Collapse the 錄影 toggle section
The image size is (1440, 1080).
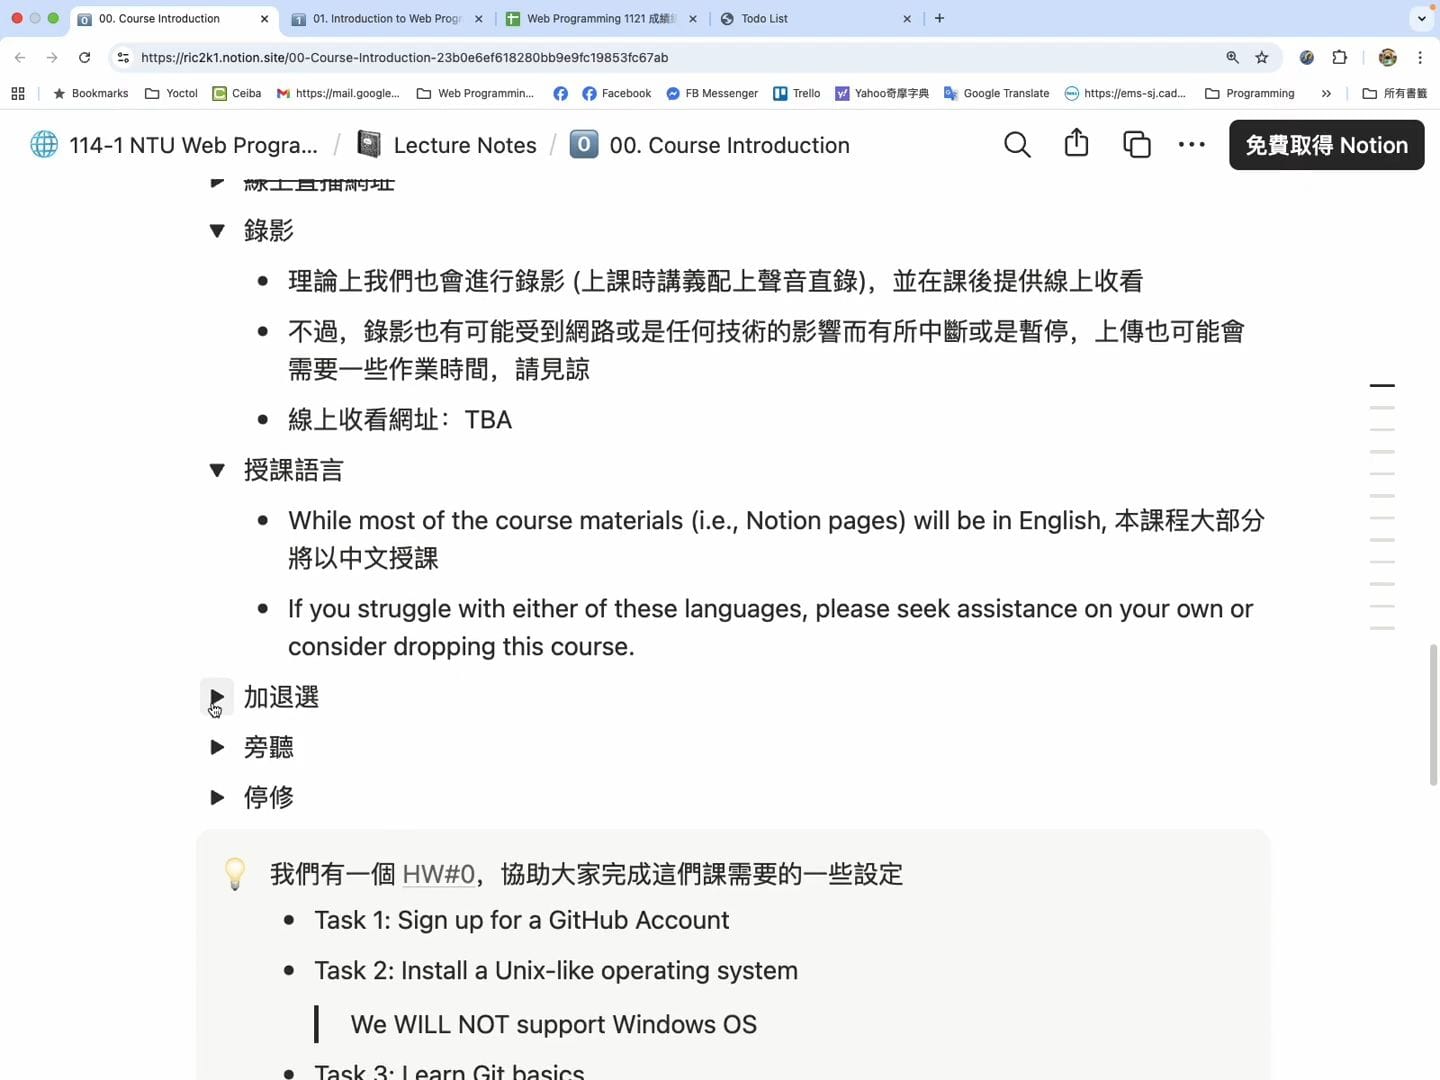click(217, 231)
